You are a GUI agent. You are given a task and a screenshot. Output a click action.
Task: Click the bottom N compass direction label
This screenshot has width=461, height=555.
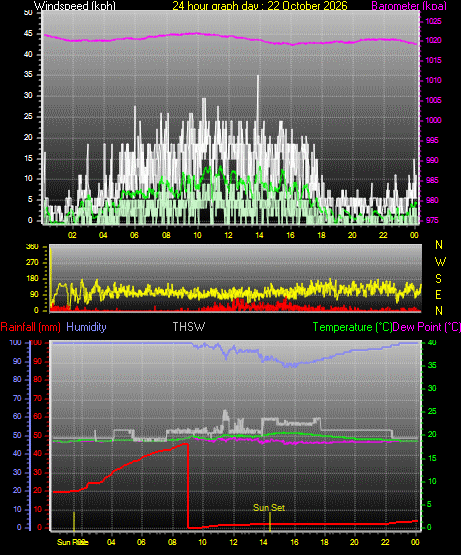click(x=439, y=311)
